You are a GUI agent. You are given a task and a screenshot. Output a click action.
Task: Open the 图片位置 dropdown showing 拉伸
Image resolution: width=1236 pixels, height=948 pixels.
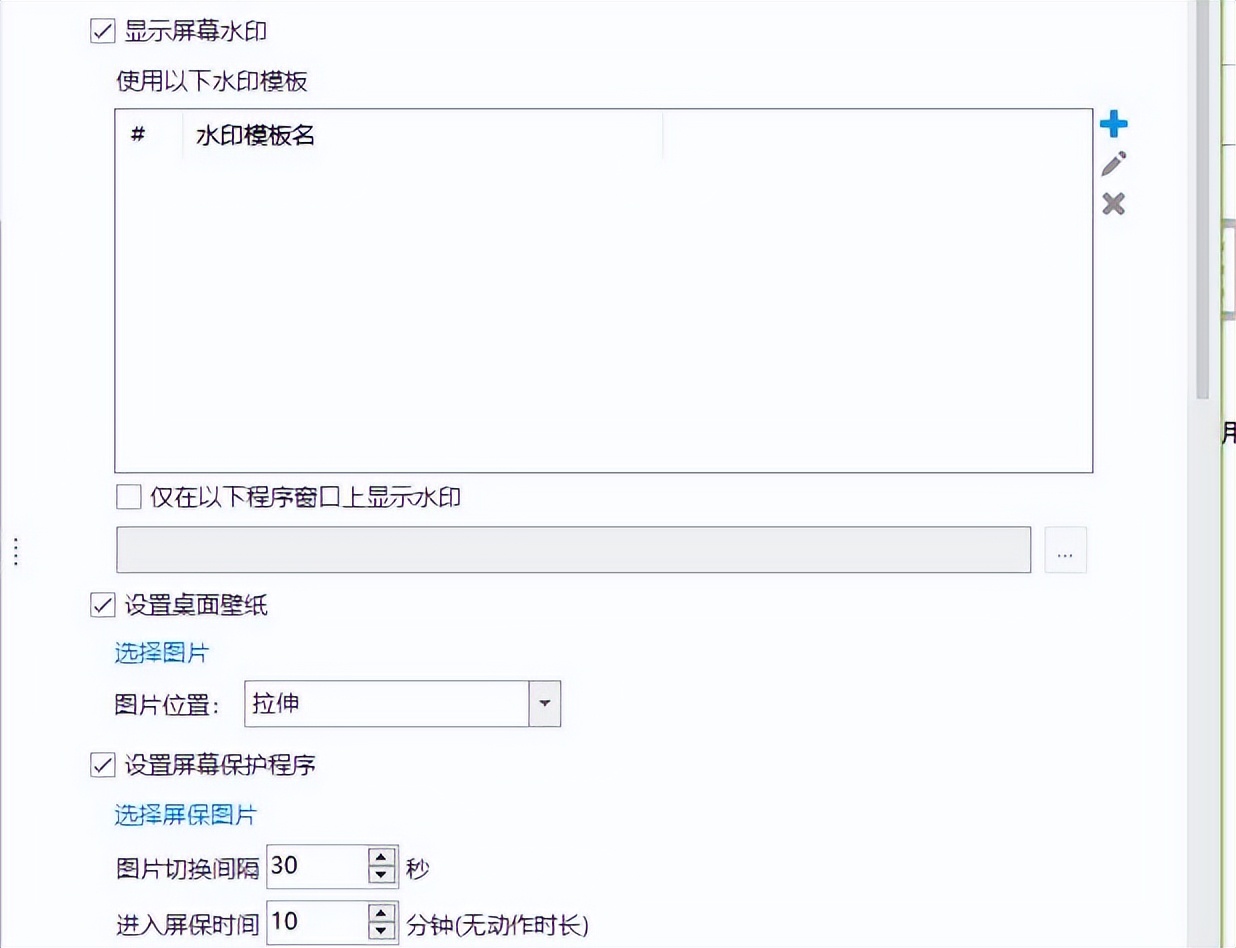point(543,703)
